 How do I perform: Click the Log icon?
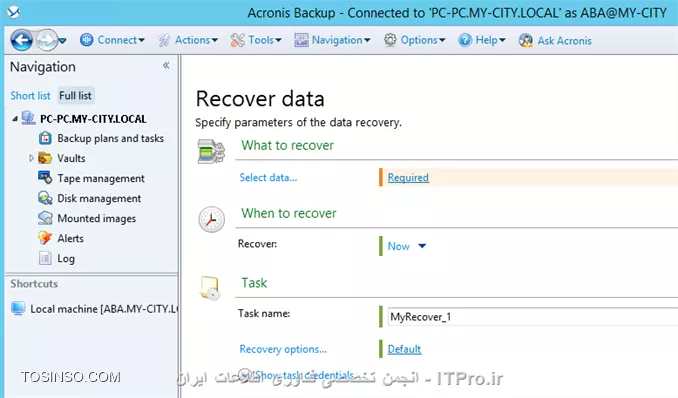[x=45, y=258]
